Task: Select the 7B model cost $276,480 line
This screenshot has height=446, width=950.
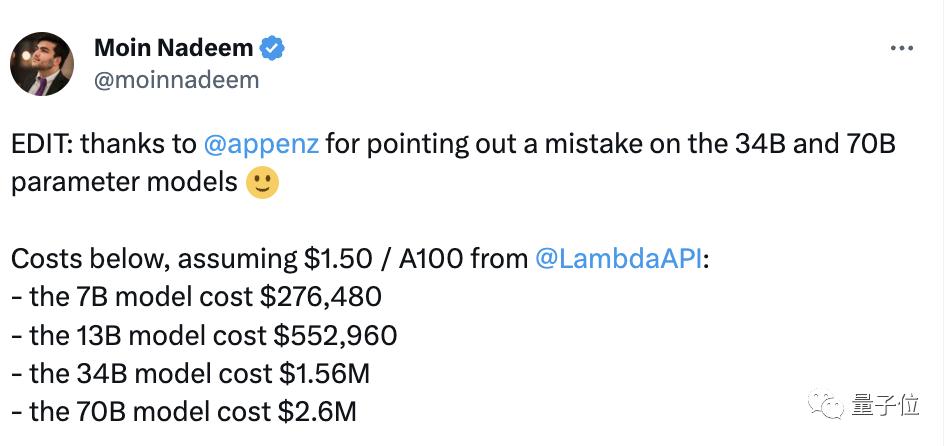Action: click(196, 298)
